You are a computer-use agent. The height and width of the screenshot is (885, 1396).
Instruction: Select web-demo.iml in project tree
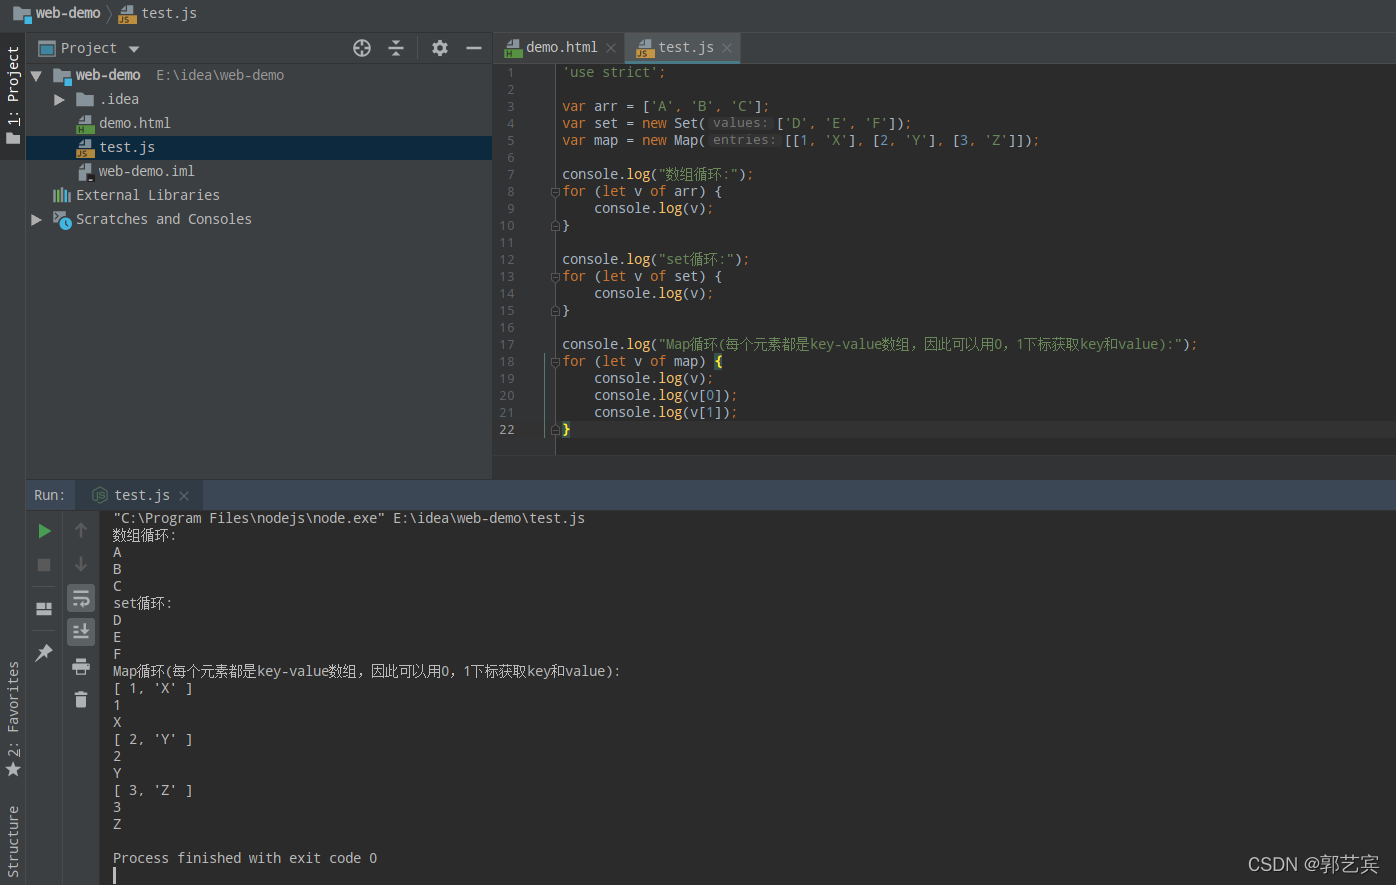pos(147,171)
